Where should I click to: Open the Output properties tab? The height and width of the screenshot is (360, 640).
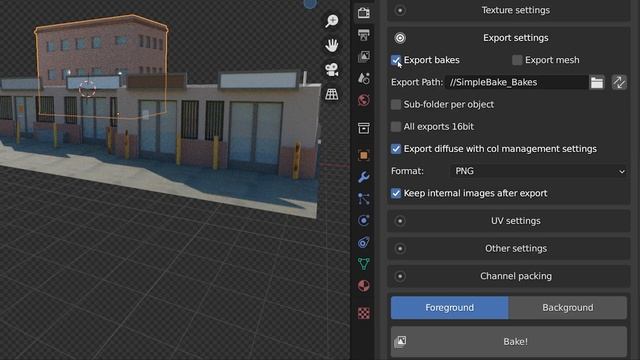point(364,35)
